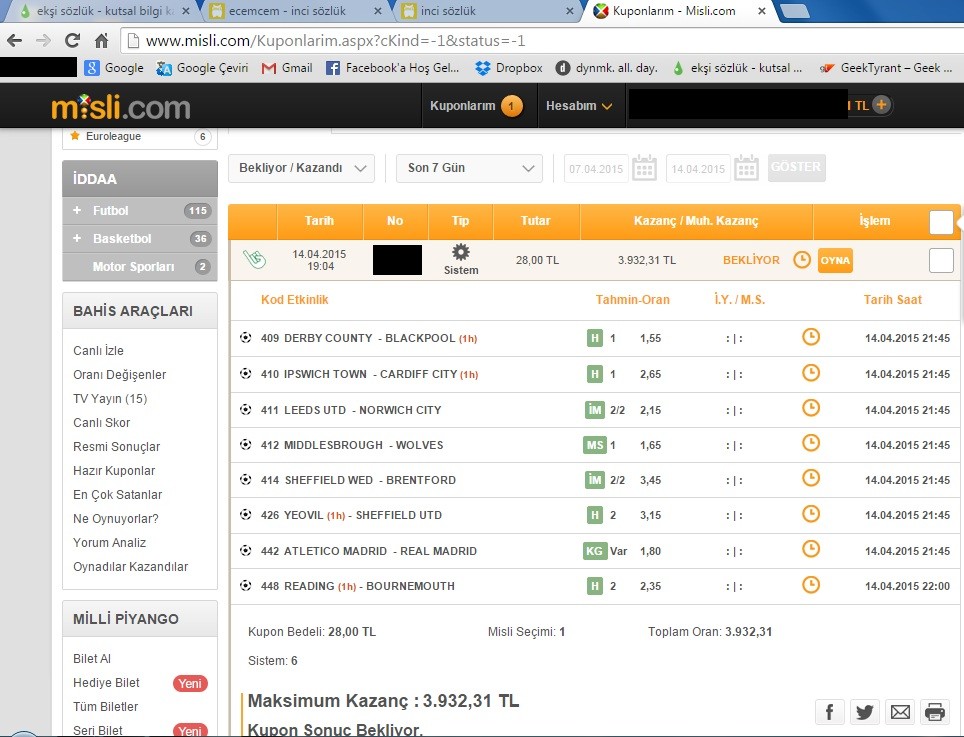The image size is (964, 737).
Task: Share the coupon on Facebook
Action: point(829,712)
